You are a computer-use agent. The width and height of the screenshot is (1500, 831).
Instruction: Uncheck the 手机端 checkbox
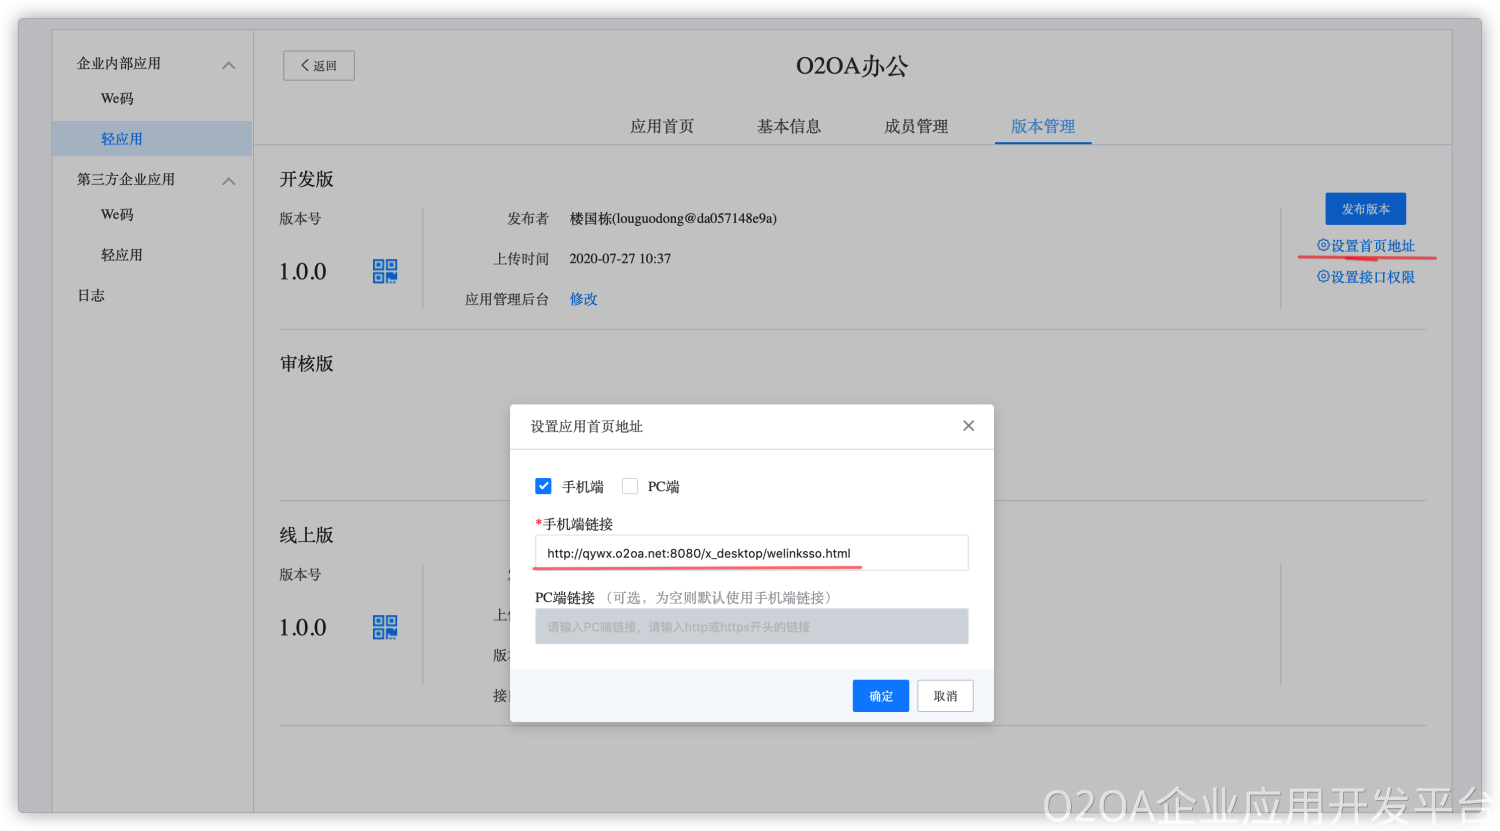coord(544,486)
